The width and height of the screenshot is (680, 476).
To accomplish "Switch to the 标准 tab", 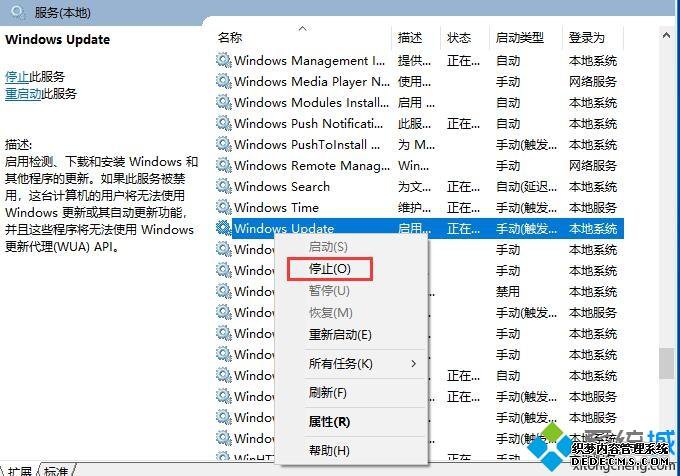I will [x=56, y=471].
